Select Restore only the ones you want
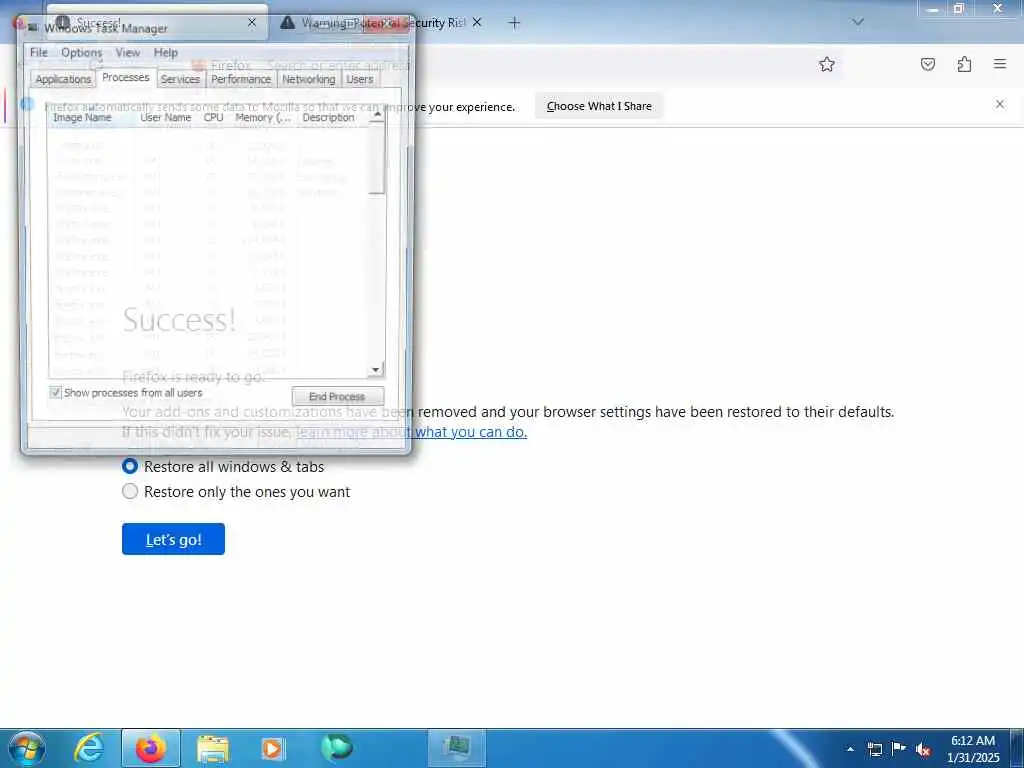Screen dimensions: 1024x768 [130, 491]
